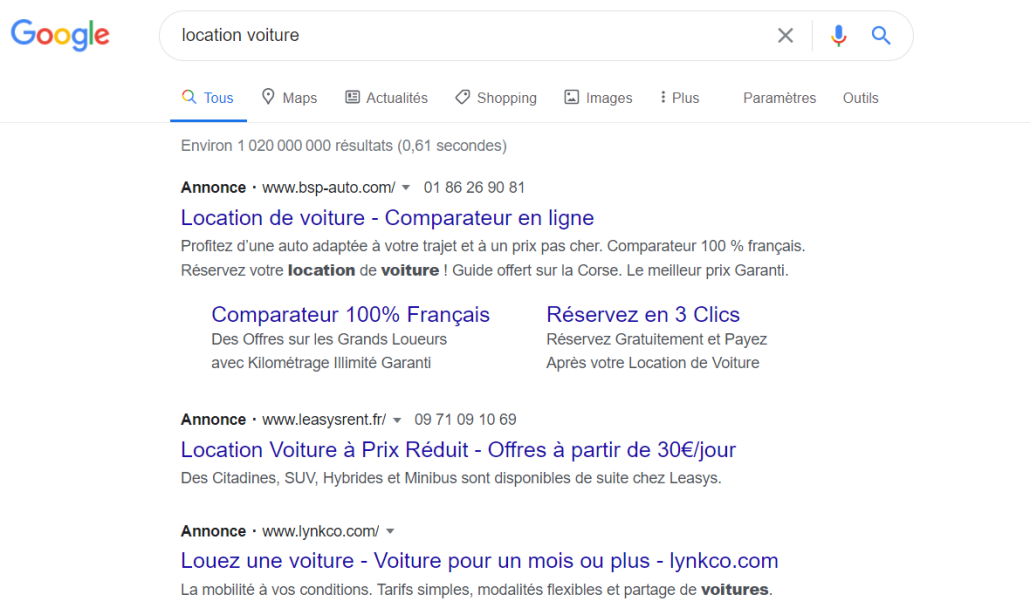This screenshot has width=1030, height=615.
Task: Click the Google logo
Action: click(x=60, y=35)
